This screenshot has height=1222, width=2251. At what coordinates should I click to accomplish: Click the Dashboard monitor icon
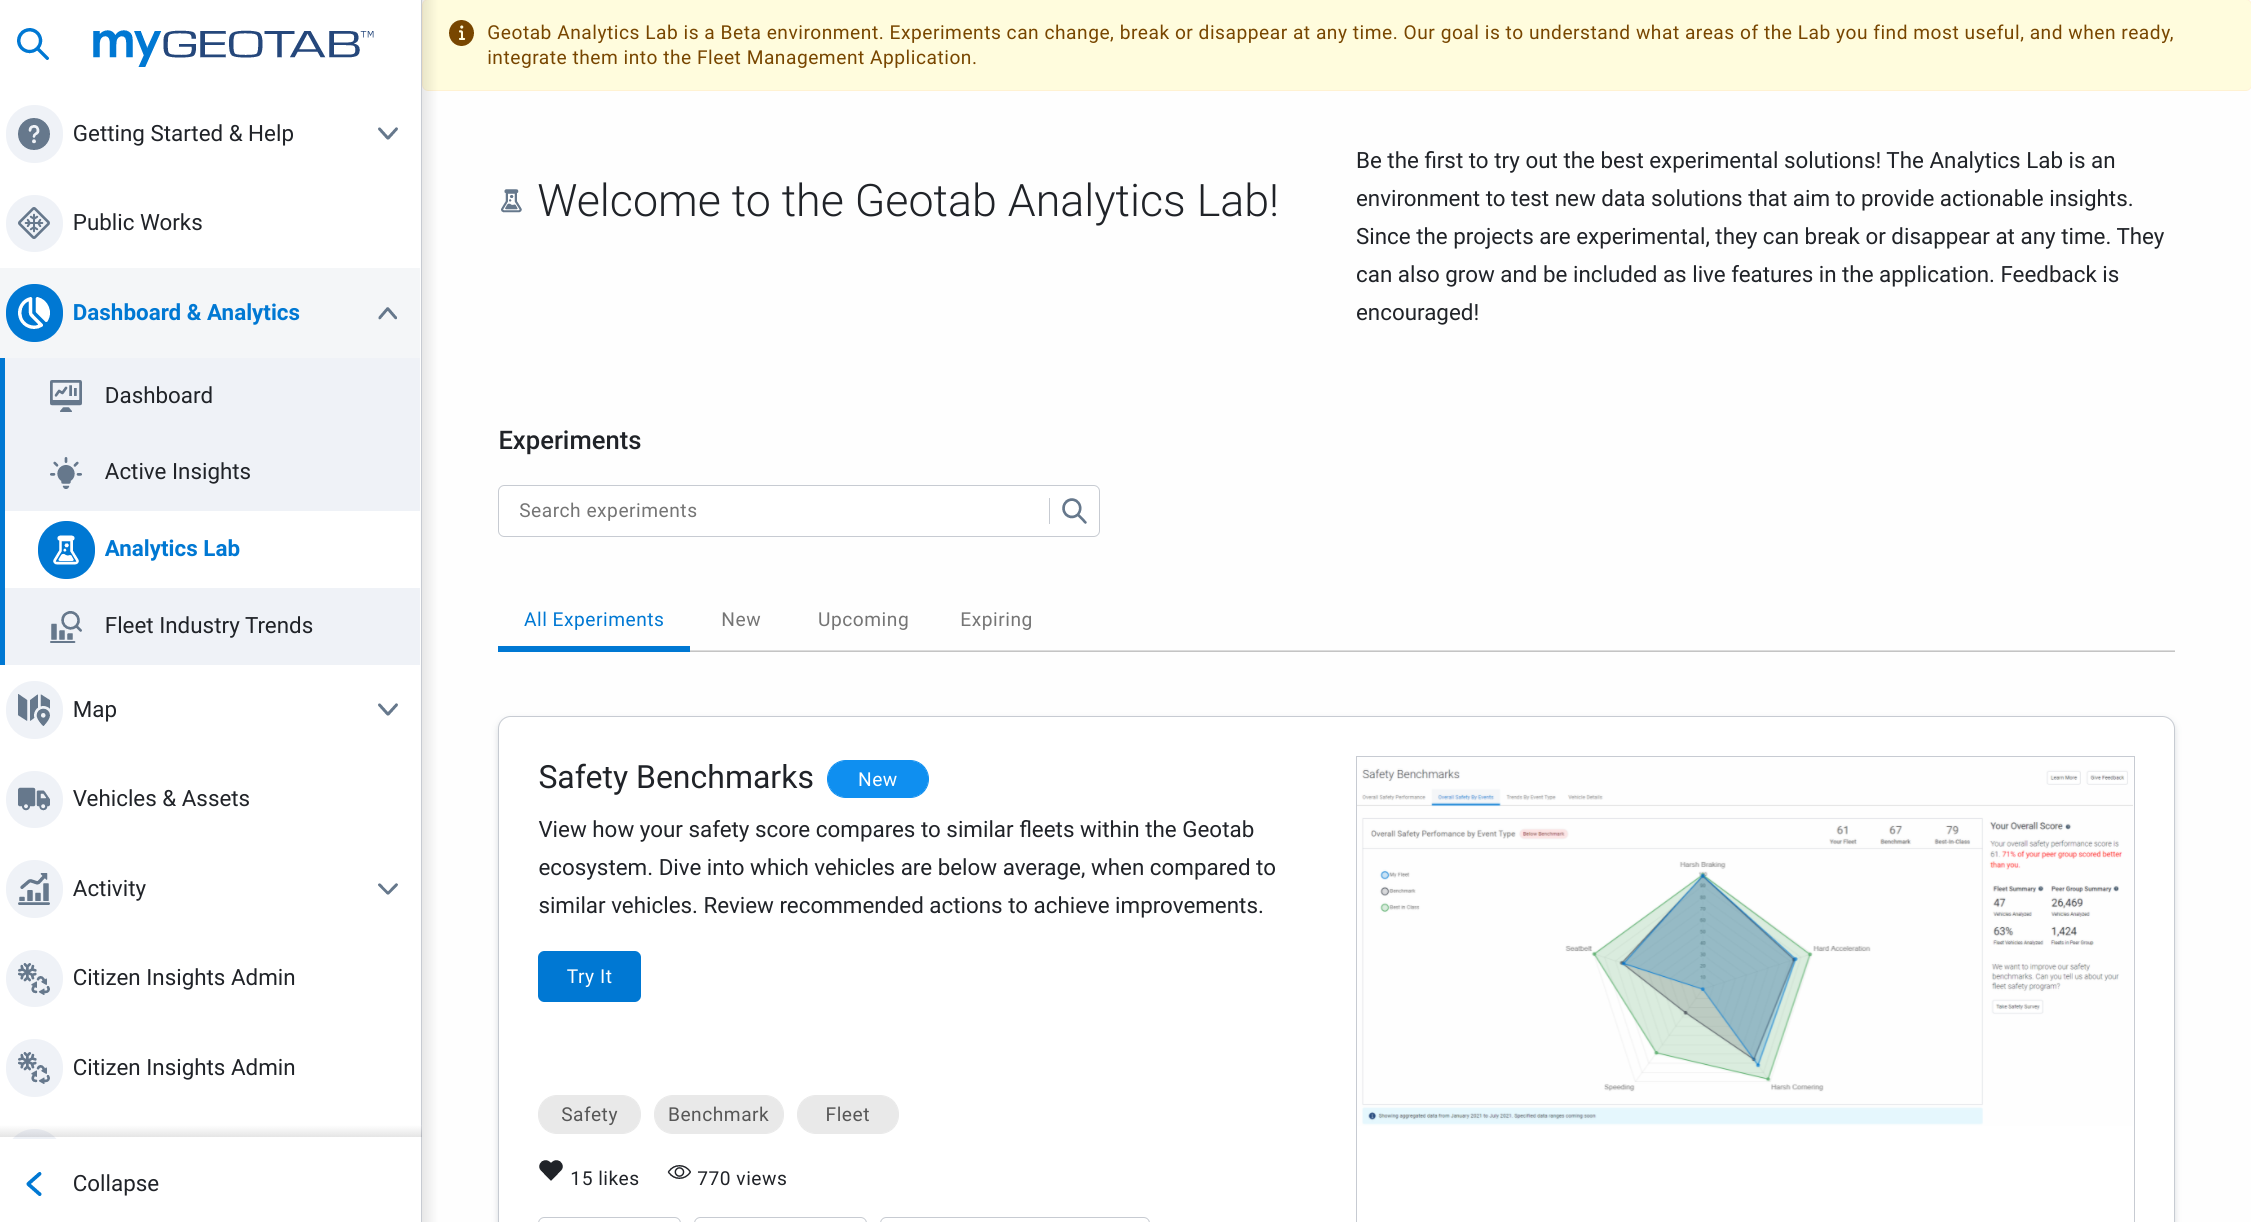[66, 396]
